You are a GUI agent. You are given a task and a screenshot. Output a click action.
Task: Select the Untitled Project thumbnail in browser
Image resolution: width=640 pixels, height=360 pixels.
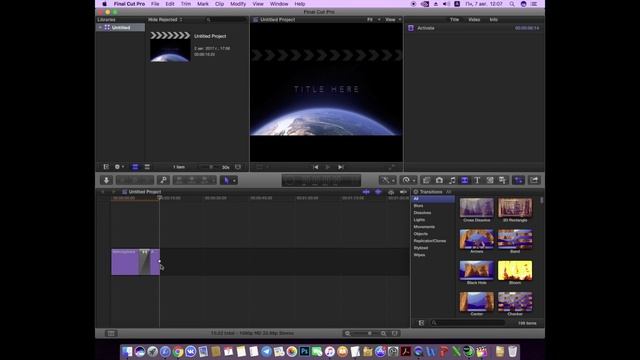170,47
